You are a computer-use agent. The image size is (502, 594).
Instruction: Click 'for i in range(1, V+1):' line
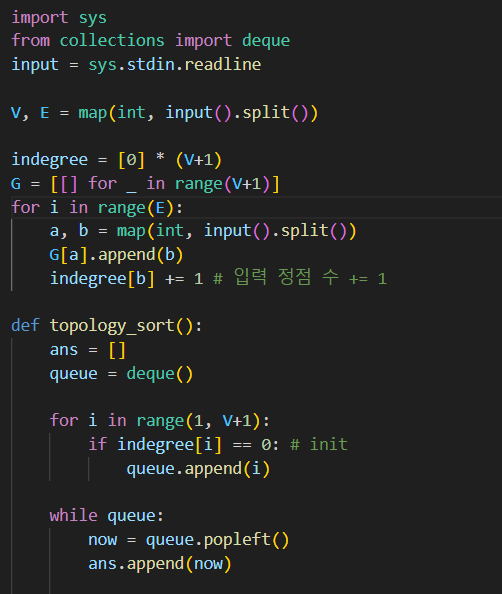pos(160,420)
